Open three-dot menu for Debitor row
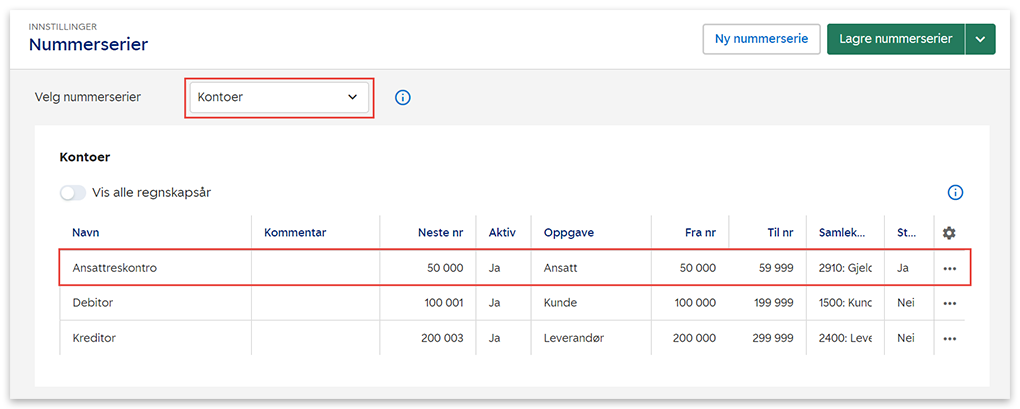This screenshot has height=409, width=1020. (x=949, y=303)
